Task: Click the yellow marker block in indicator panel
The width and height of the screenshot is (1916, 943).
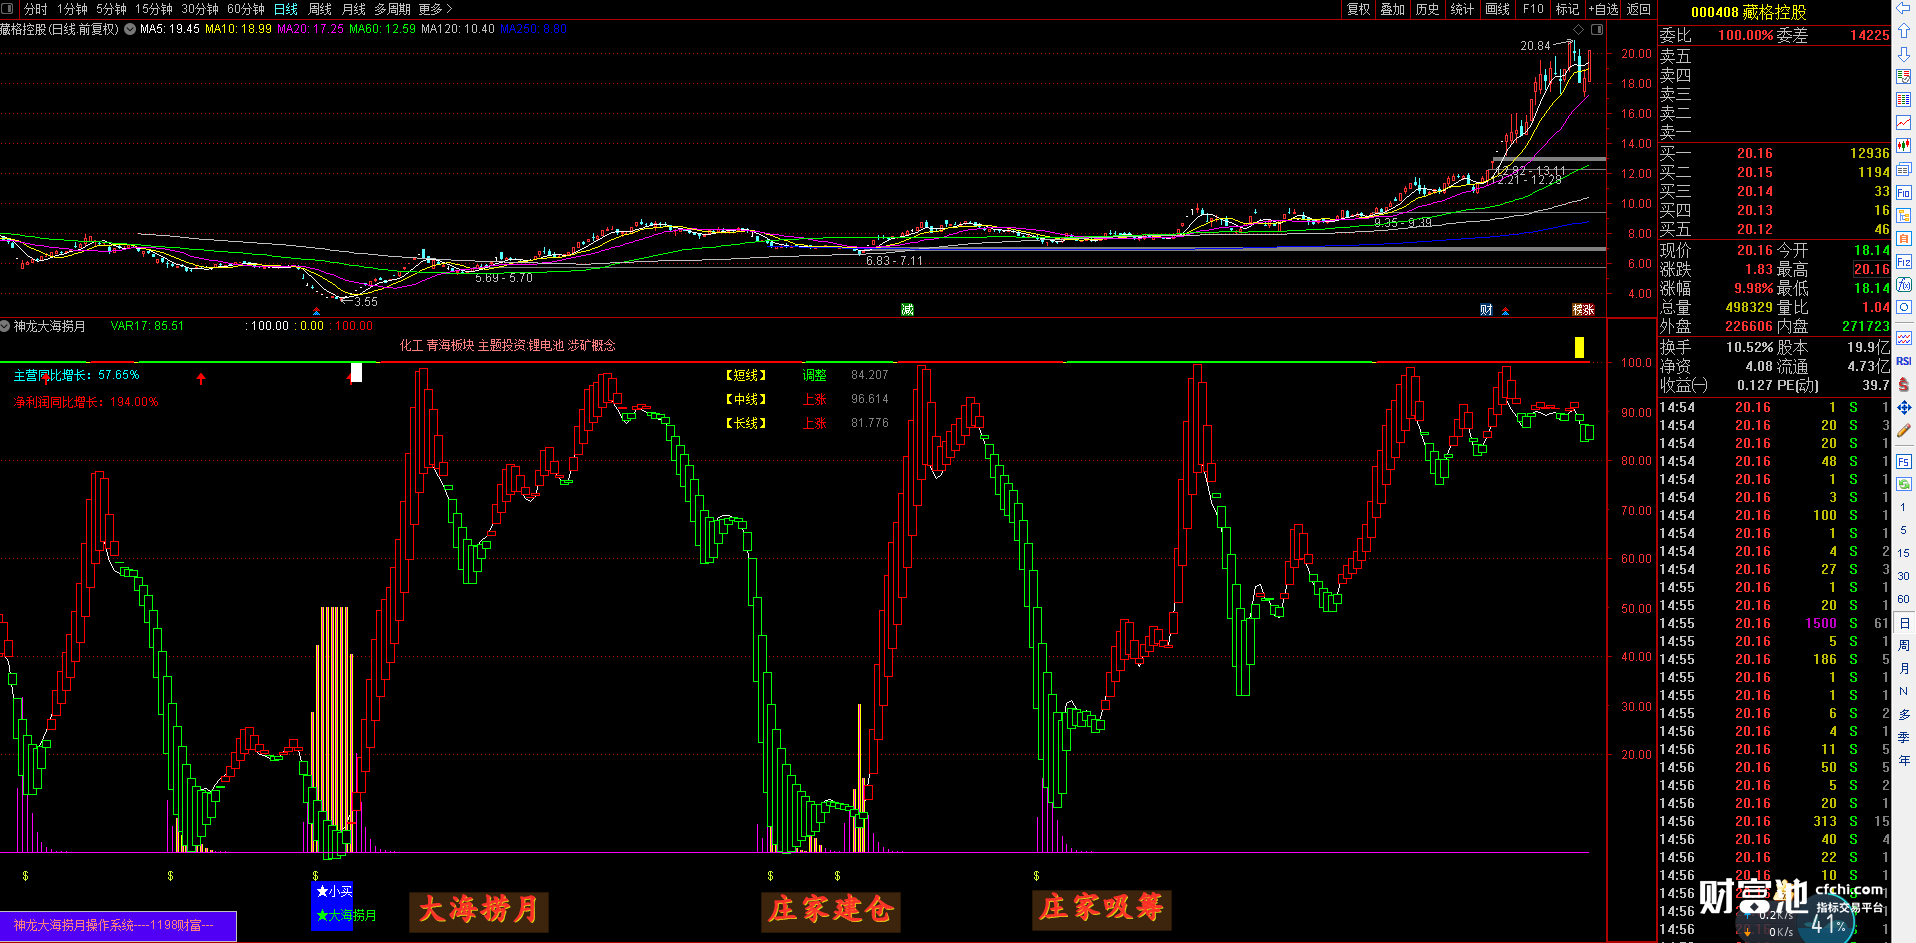Action: (x=1579, y=347)
